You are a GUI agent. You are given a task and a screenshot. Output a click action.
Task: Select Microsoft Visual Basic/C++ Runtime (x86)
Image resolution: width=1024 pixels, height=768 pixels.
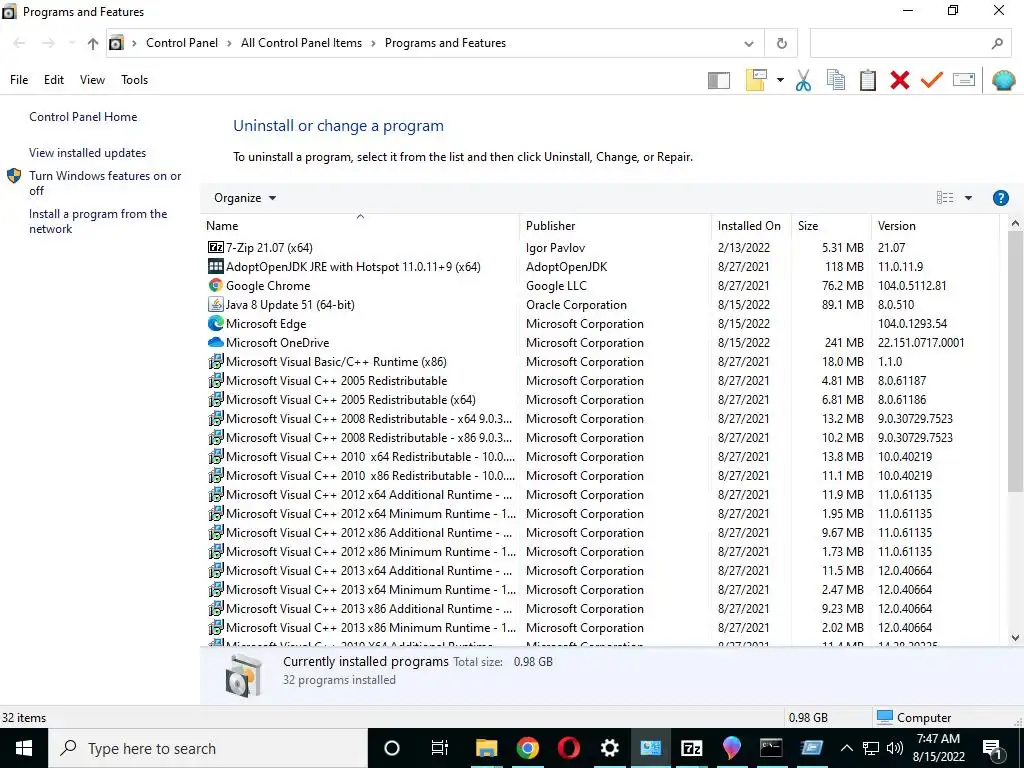601,361
